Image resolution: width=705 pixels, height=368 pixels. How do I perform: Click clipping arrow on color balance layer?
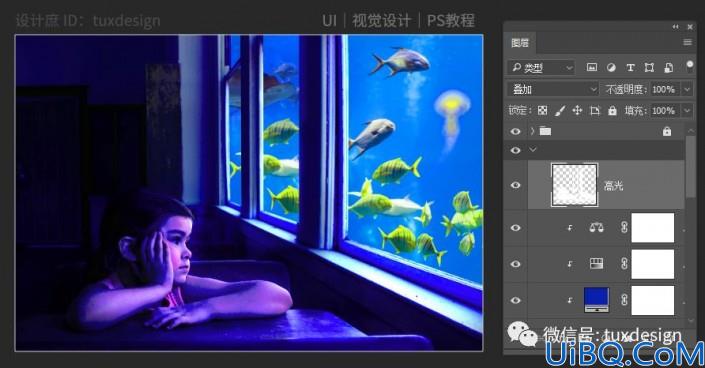570,228
